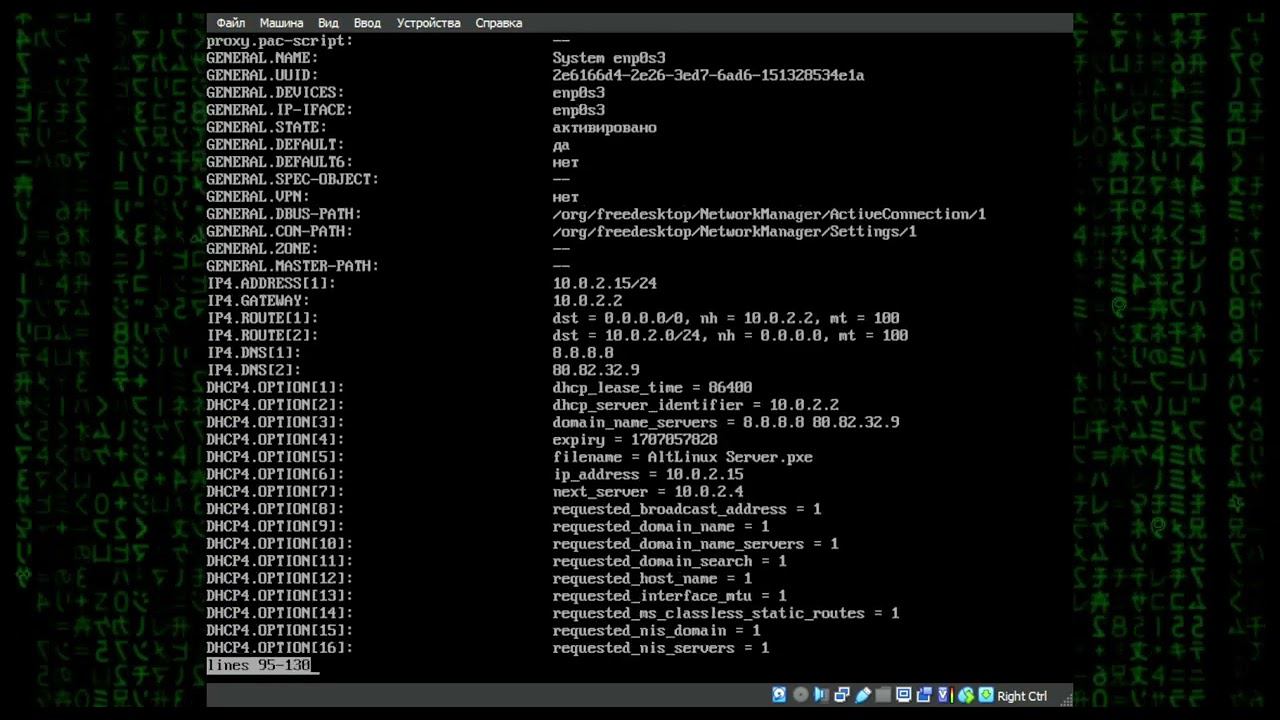Open the Файл menu
Image resolution: width=1280 pixels, height=720 pixels.
[x=230, y=23]
